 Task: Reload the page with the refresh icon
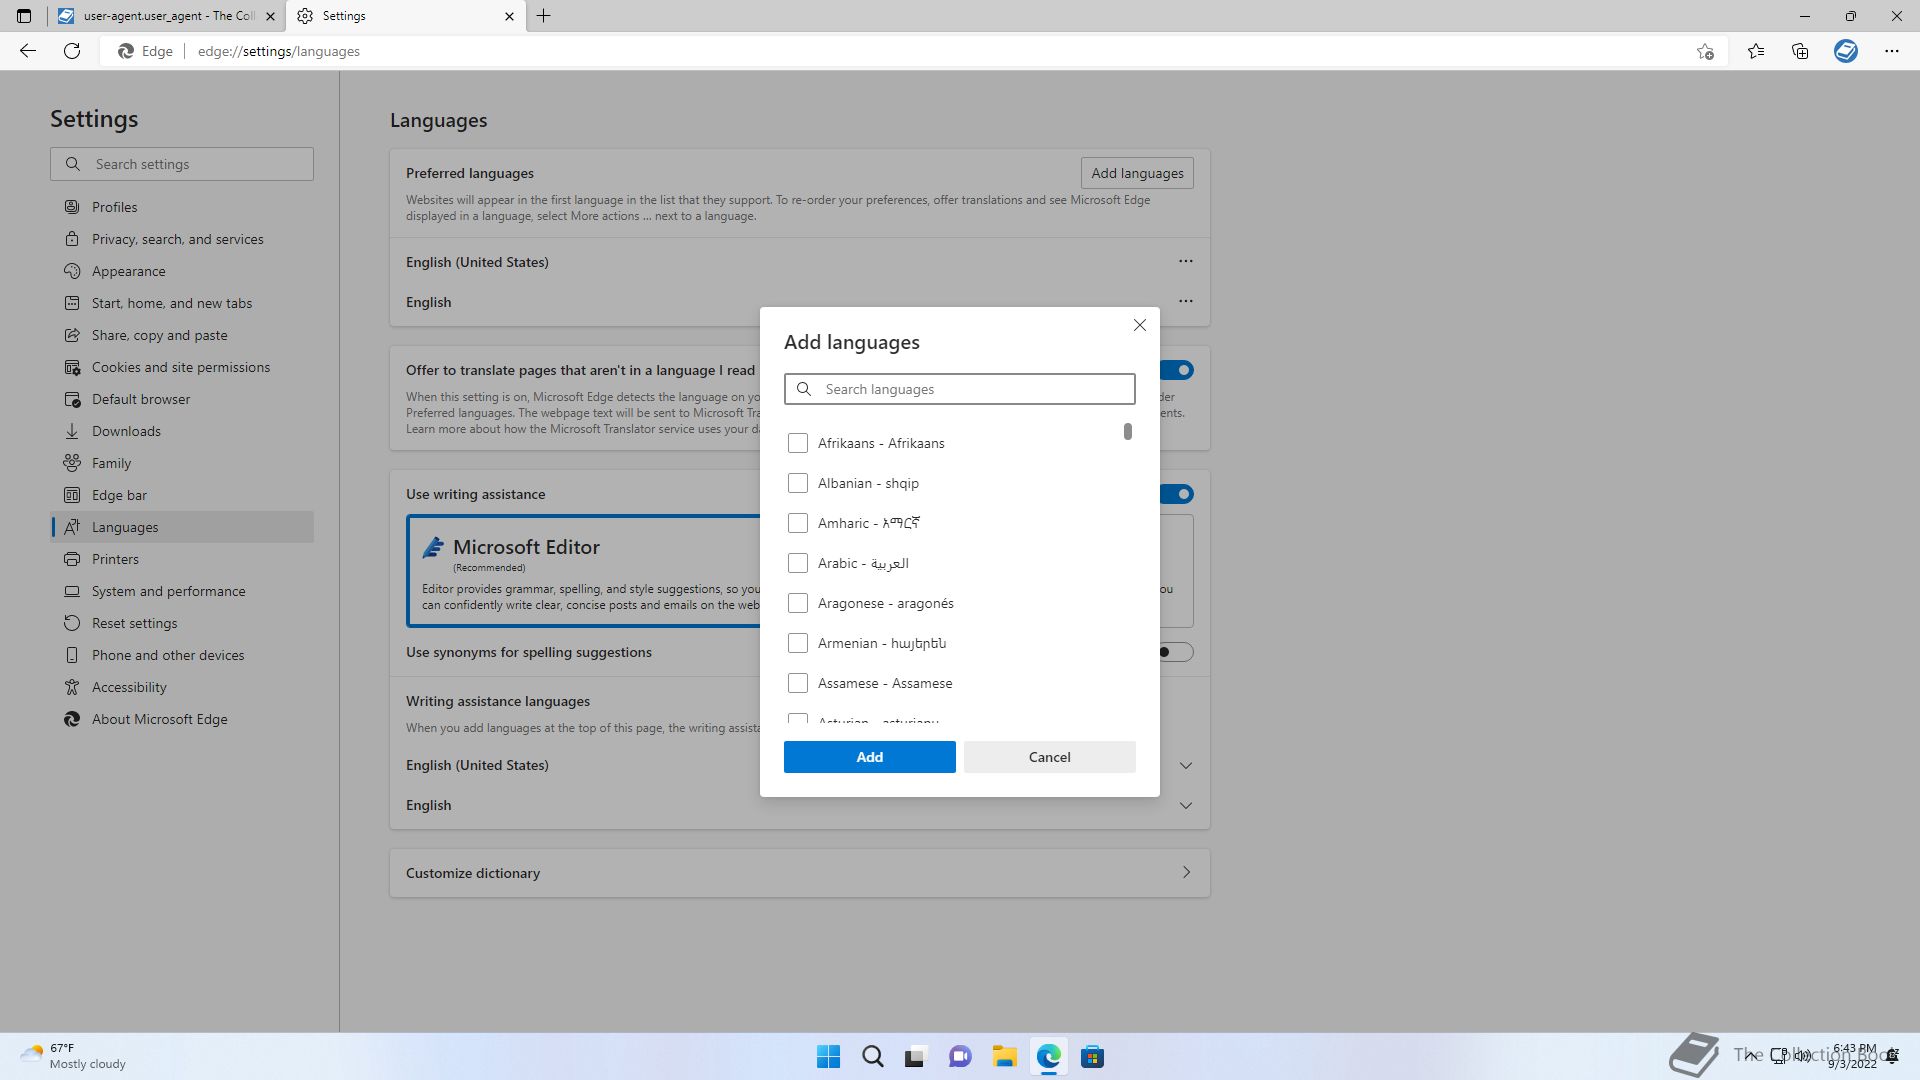pyautogui.click(x=72, y=51)
